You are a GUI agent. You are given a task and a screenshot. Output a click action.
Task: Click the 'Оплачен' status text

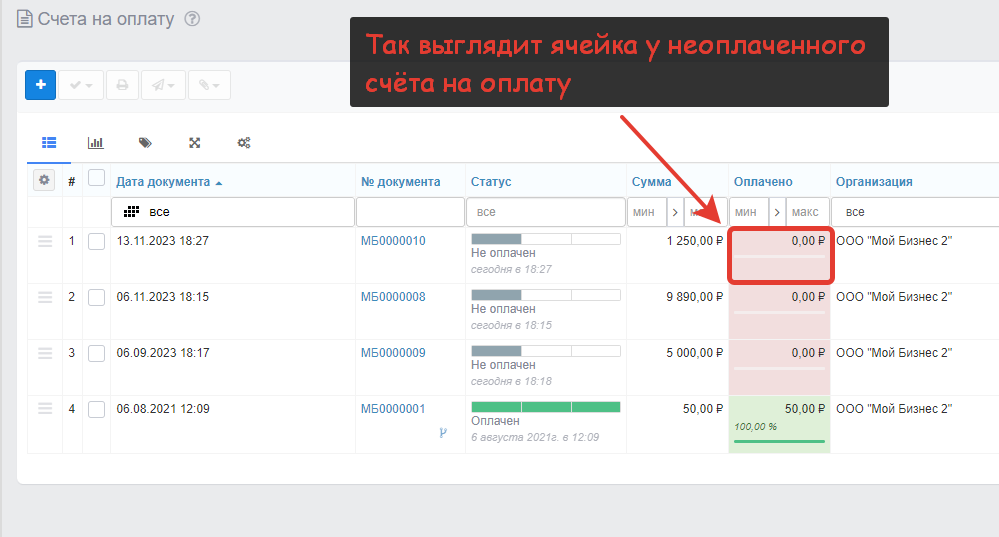pos(495,421)
